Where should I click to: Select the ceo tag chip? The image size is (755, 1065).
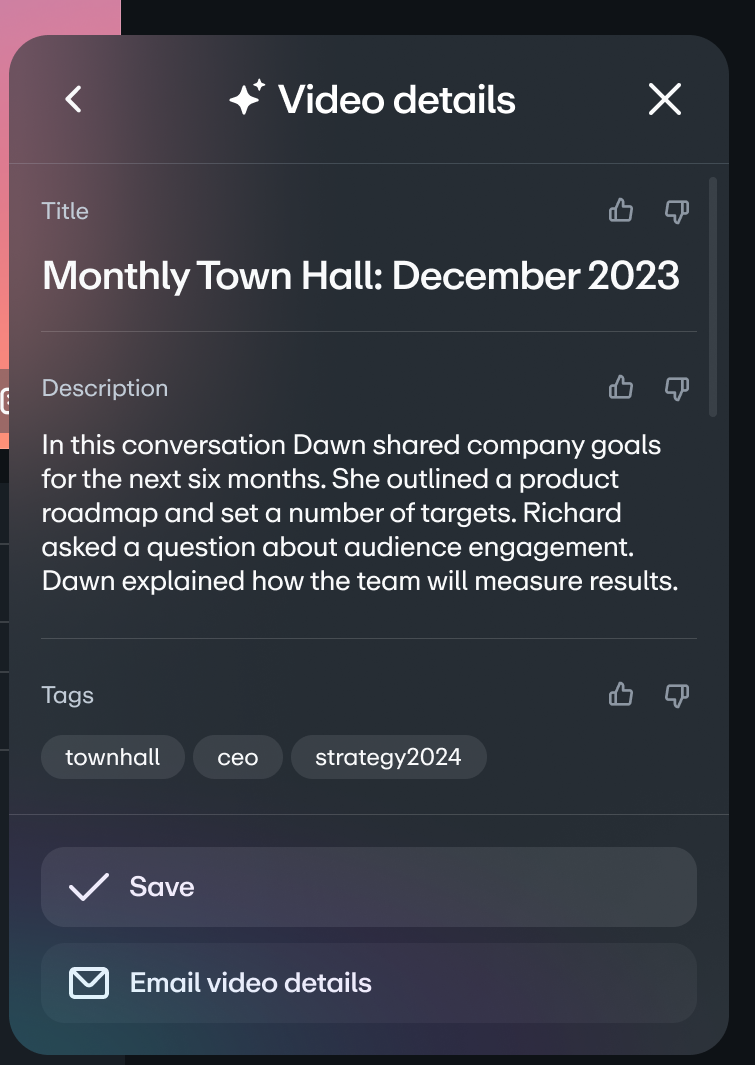tap(238, 757)
